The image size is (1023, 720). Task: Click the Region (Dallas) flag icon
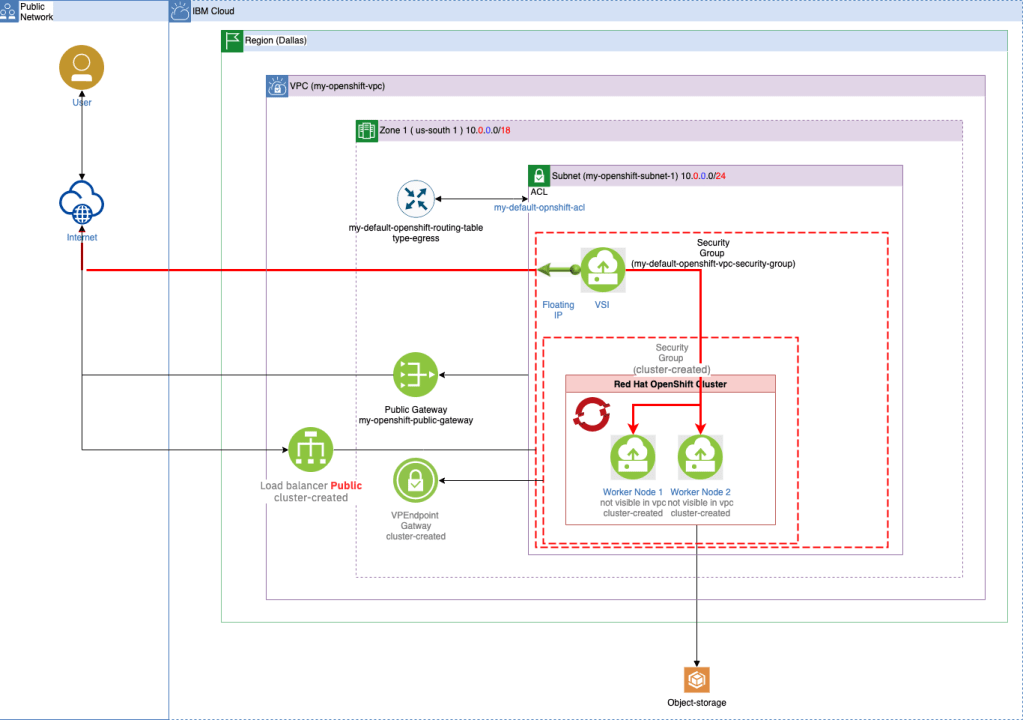(232, 41)
